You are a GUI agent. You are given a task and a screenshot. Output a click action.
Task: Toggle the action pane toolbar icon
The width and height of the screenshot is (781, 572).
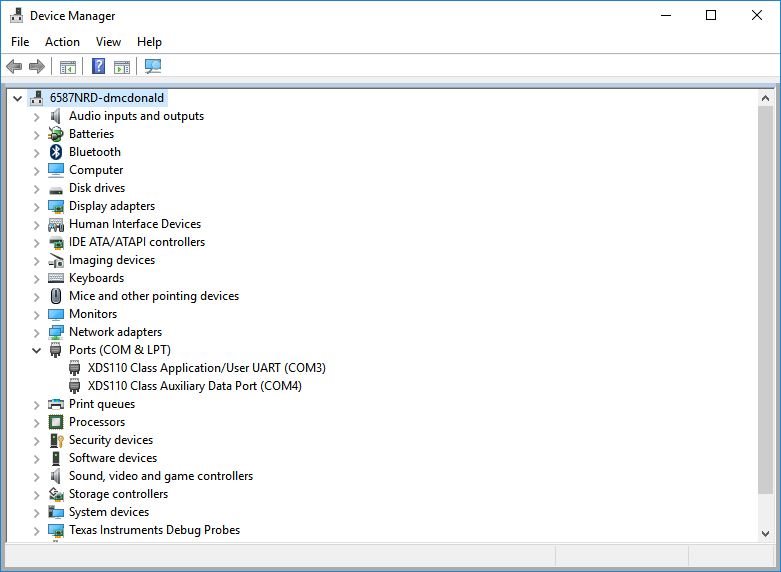point(122,66)
